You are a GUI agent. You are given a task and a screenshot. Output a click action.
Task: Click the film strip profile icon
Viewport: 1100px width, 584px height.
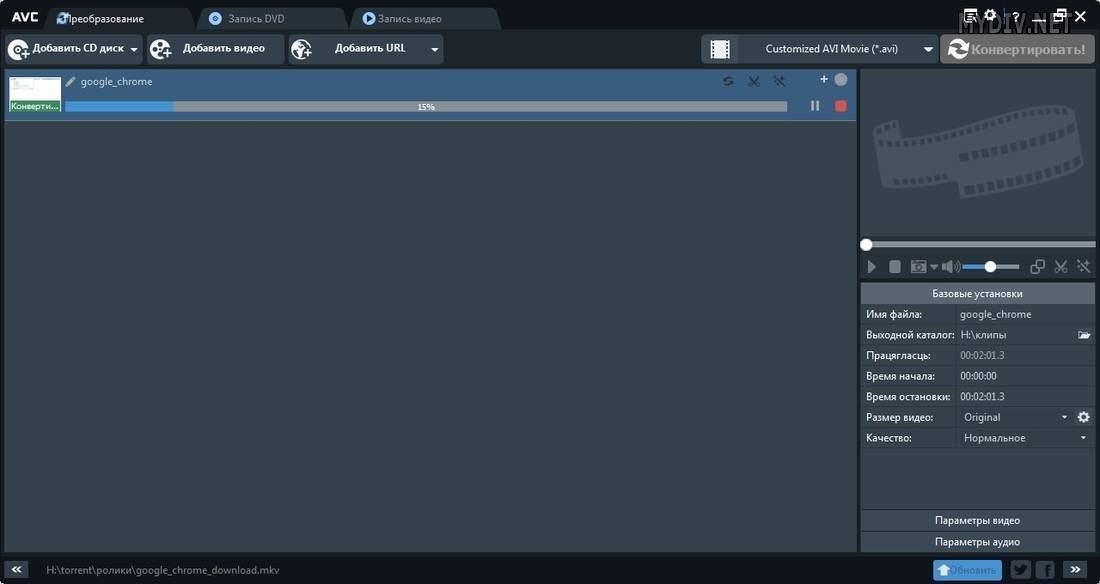point(720,49)
